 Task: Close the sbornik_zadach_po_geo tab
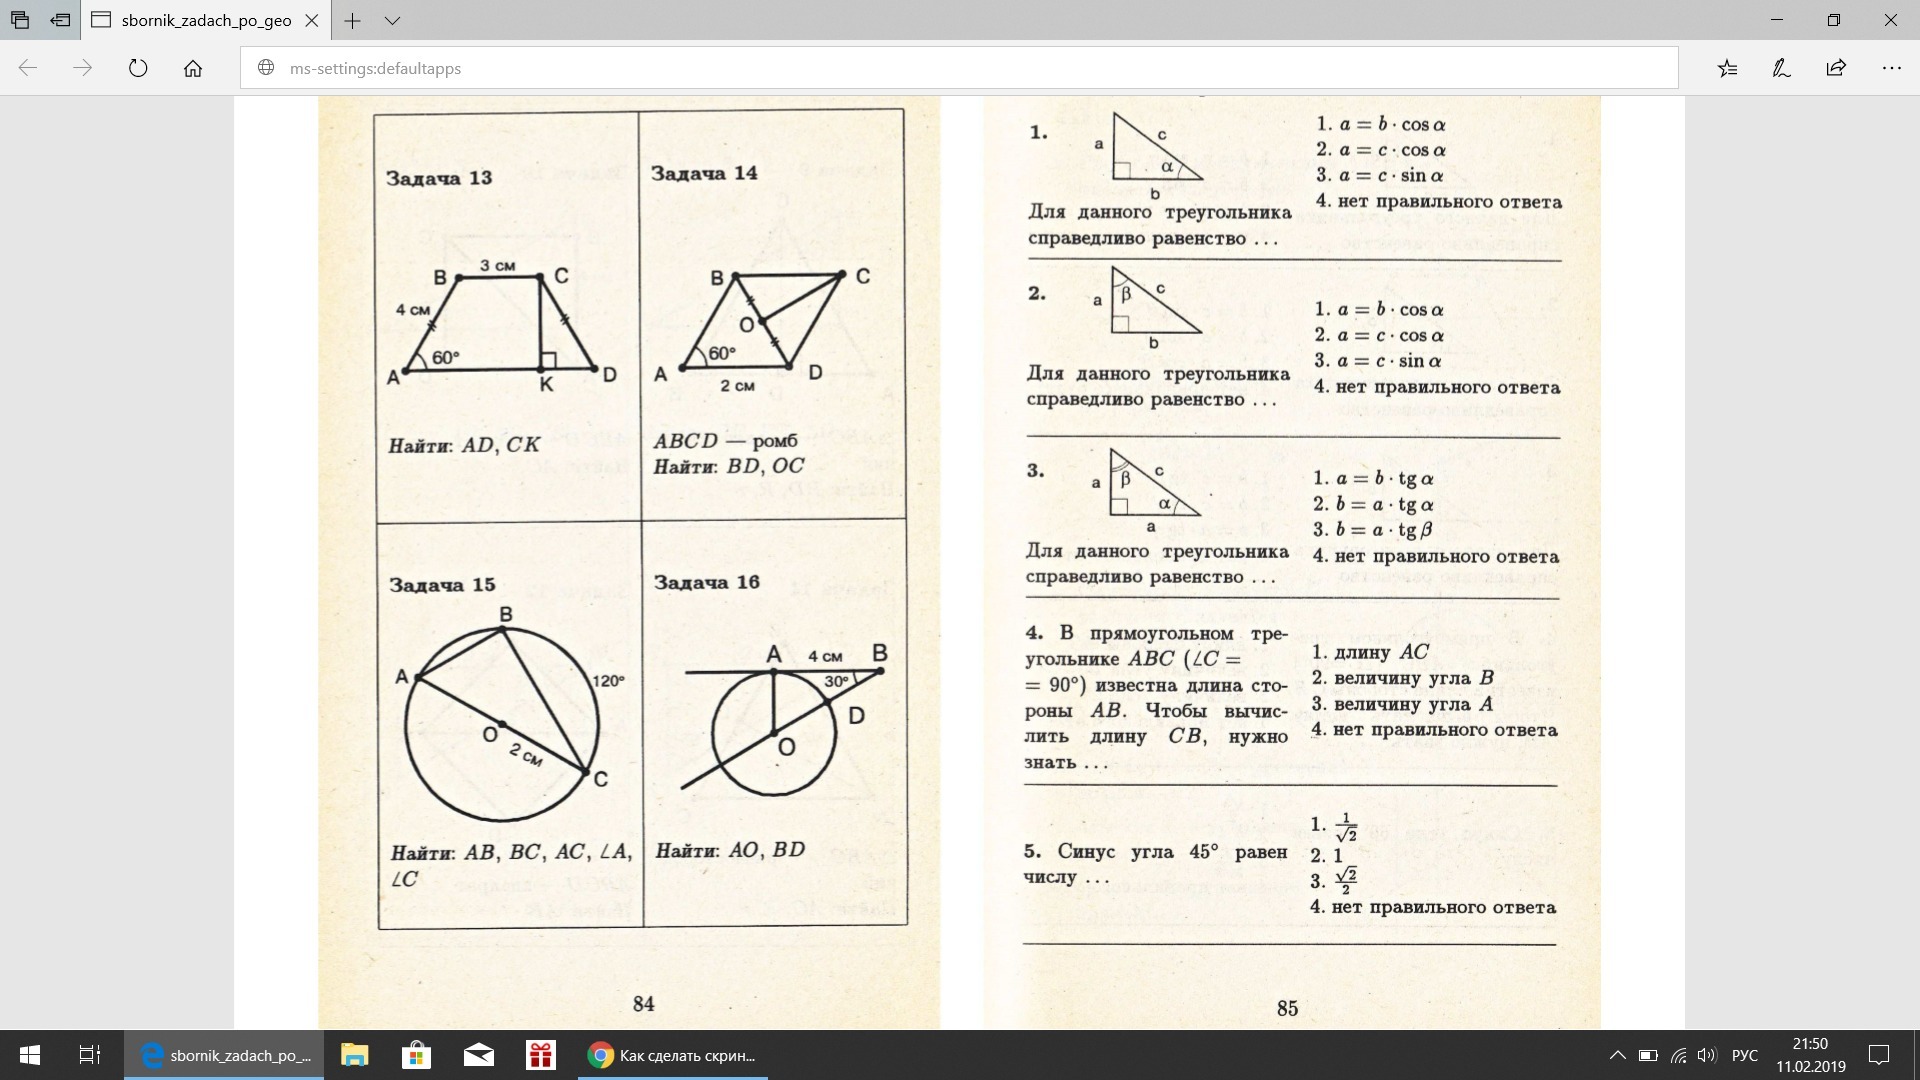click(312, 20)
